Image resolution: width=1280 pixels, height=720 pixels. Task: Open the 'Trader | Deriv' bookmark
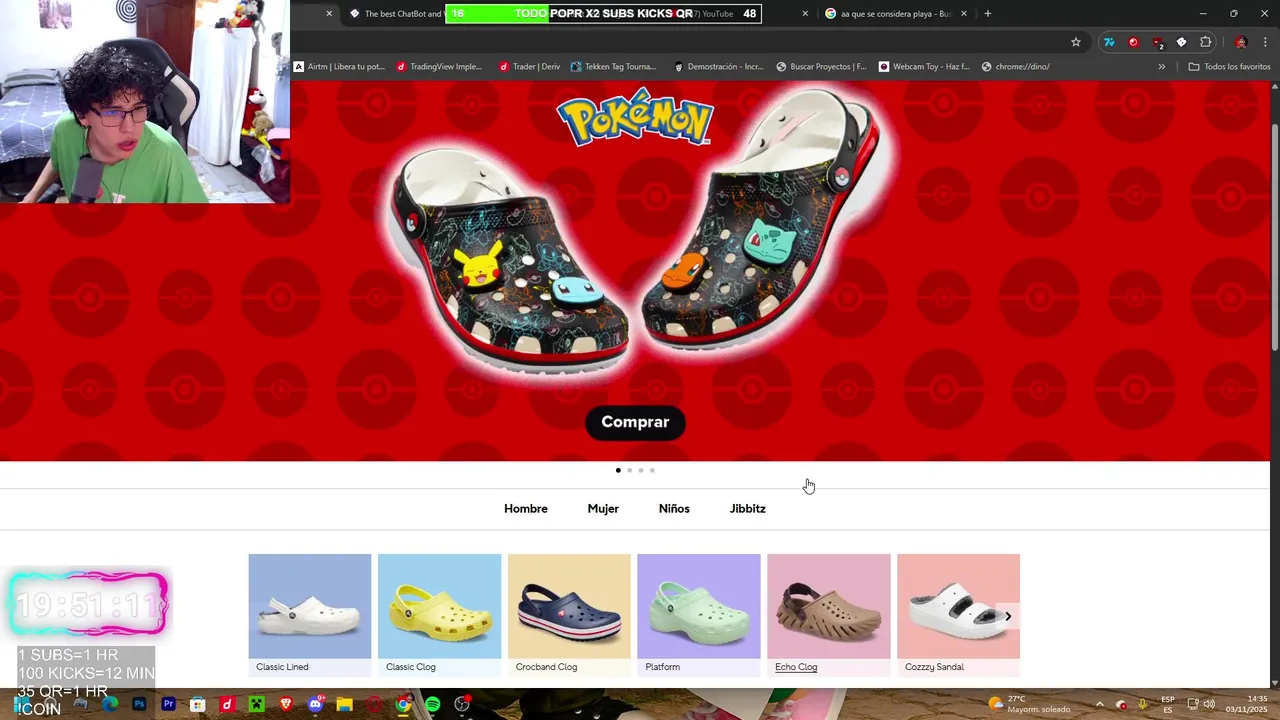pyautogui.click(x=530, y=67)
